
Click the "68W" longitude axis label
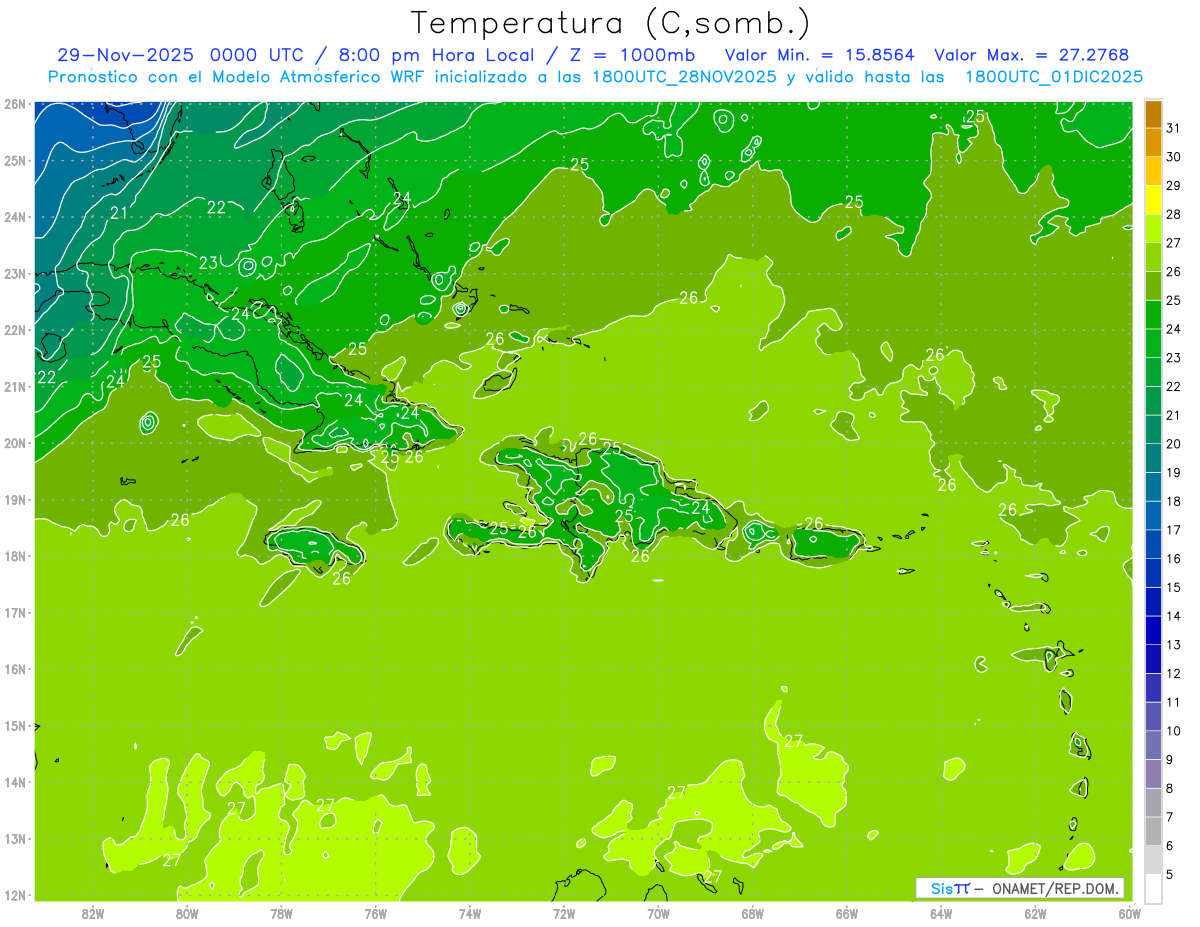click(x=753, y=912)
